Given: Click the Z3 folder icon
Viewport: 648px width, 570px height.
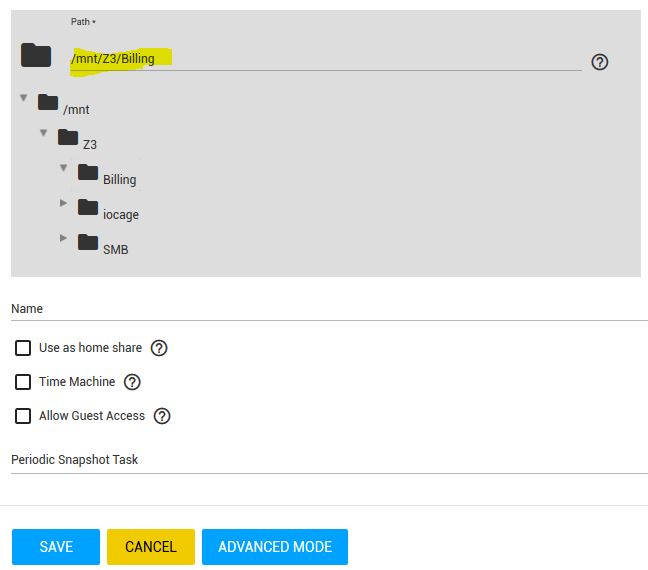Looking at the screenshot, I should [68, 137].
